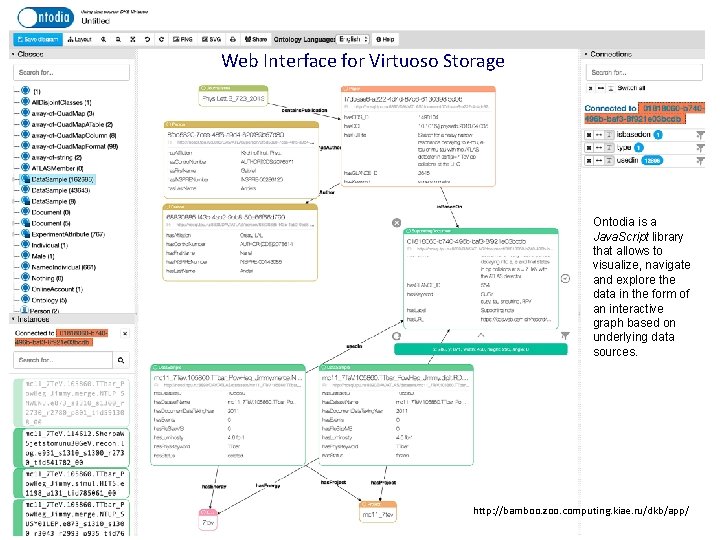Click the Share button
Image resolution: width=720 pixels, height=540 pixels.
click(x=256, y=39)
